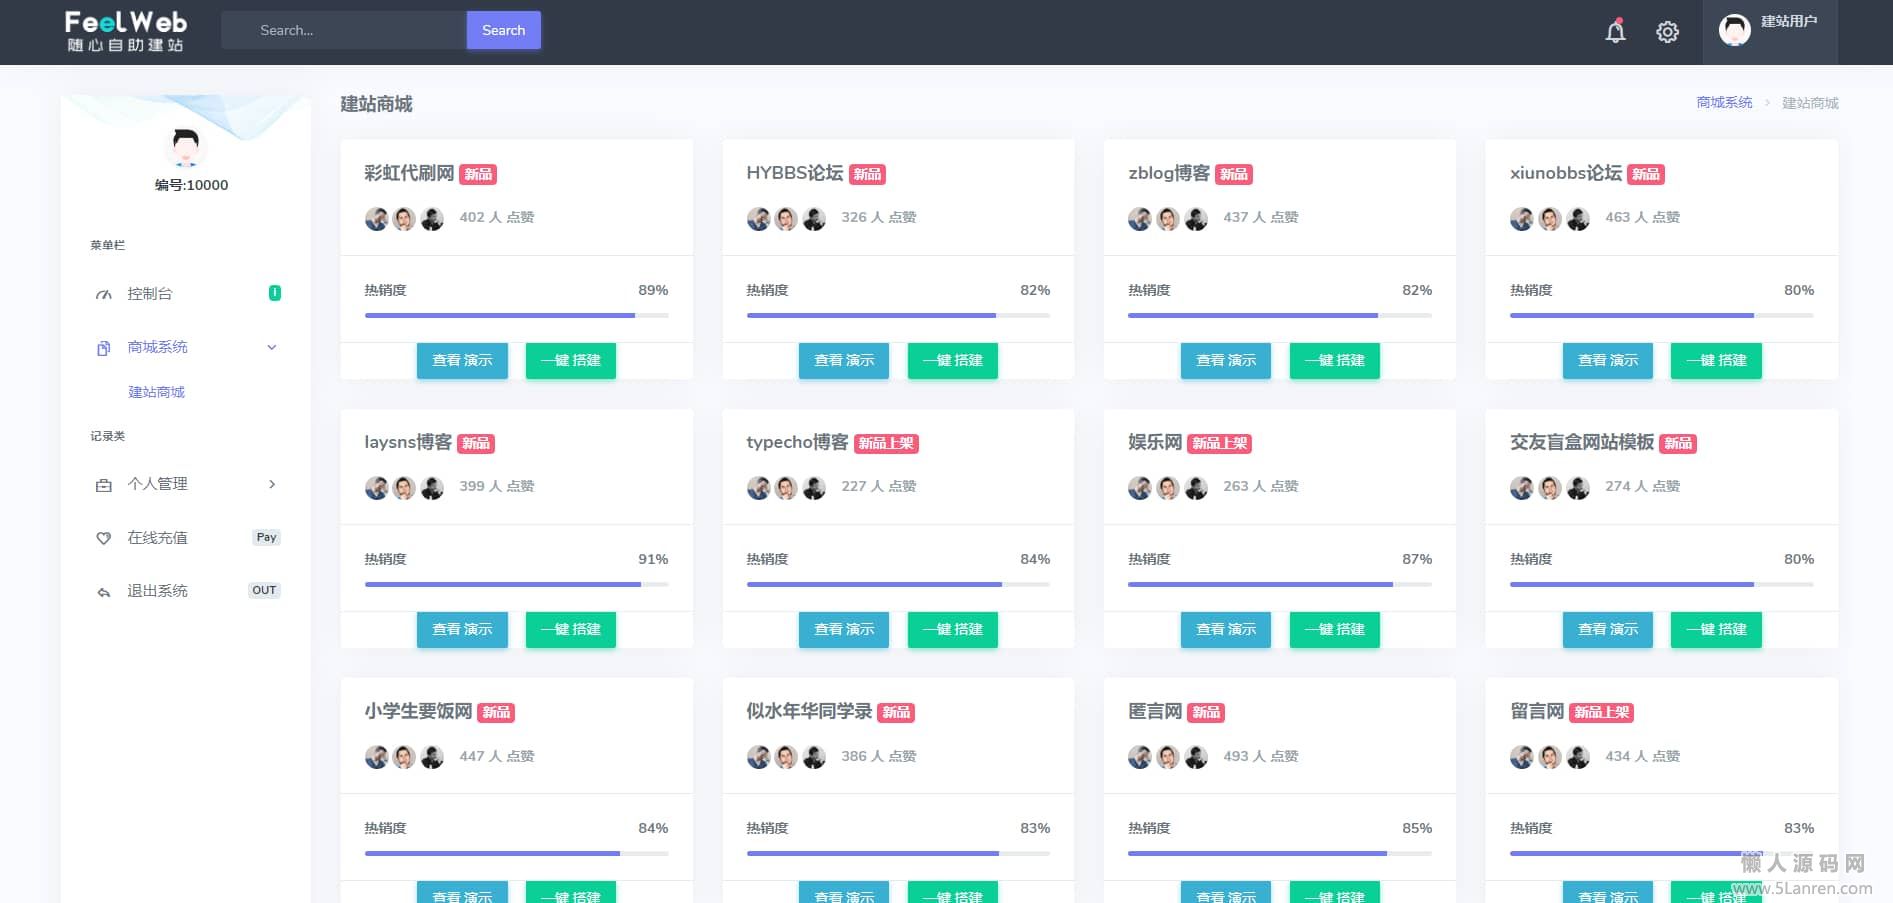Click the 在线充值 heart icon
This screenshot has height=903, width=1893.
coord(103,538)
